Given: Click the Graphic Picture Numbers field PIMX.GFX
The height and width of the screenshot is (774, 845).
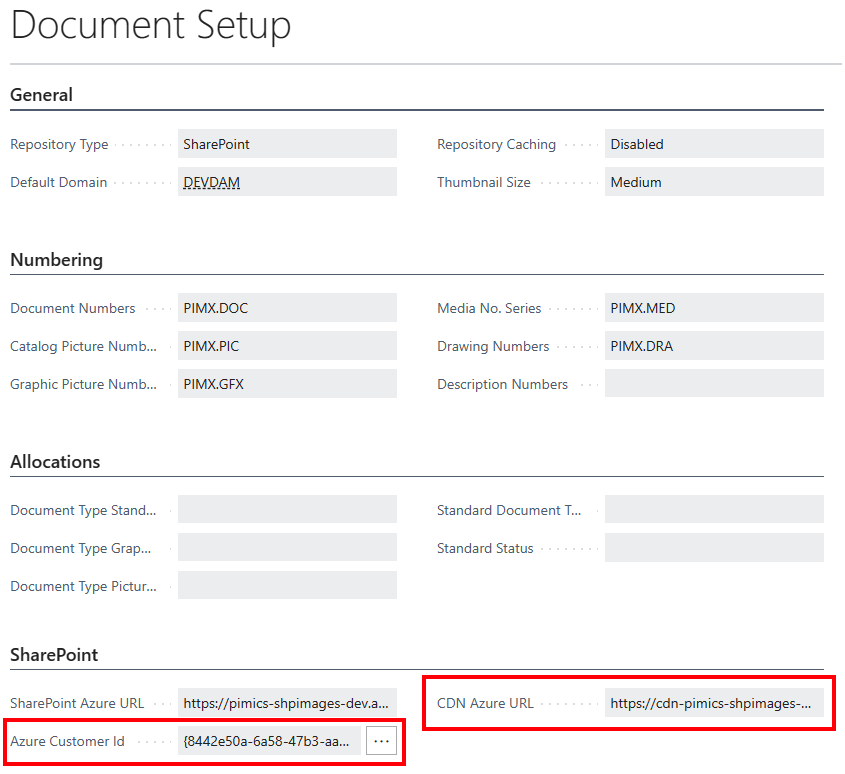Looking at the screenshot, I should (x=287, y=384).
